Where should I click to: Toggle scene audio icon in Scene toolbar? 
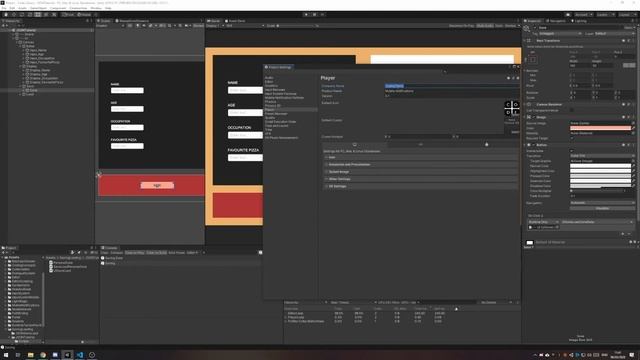click(x=144, y=26)
